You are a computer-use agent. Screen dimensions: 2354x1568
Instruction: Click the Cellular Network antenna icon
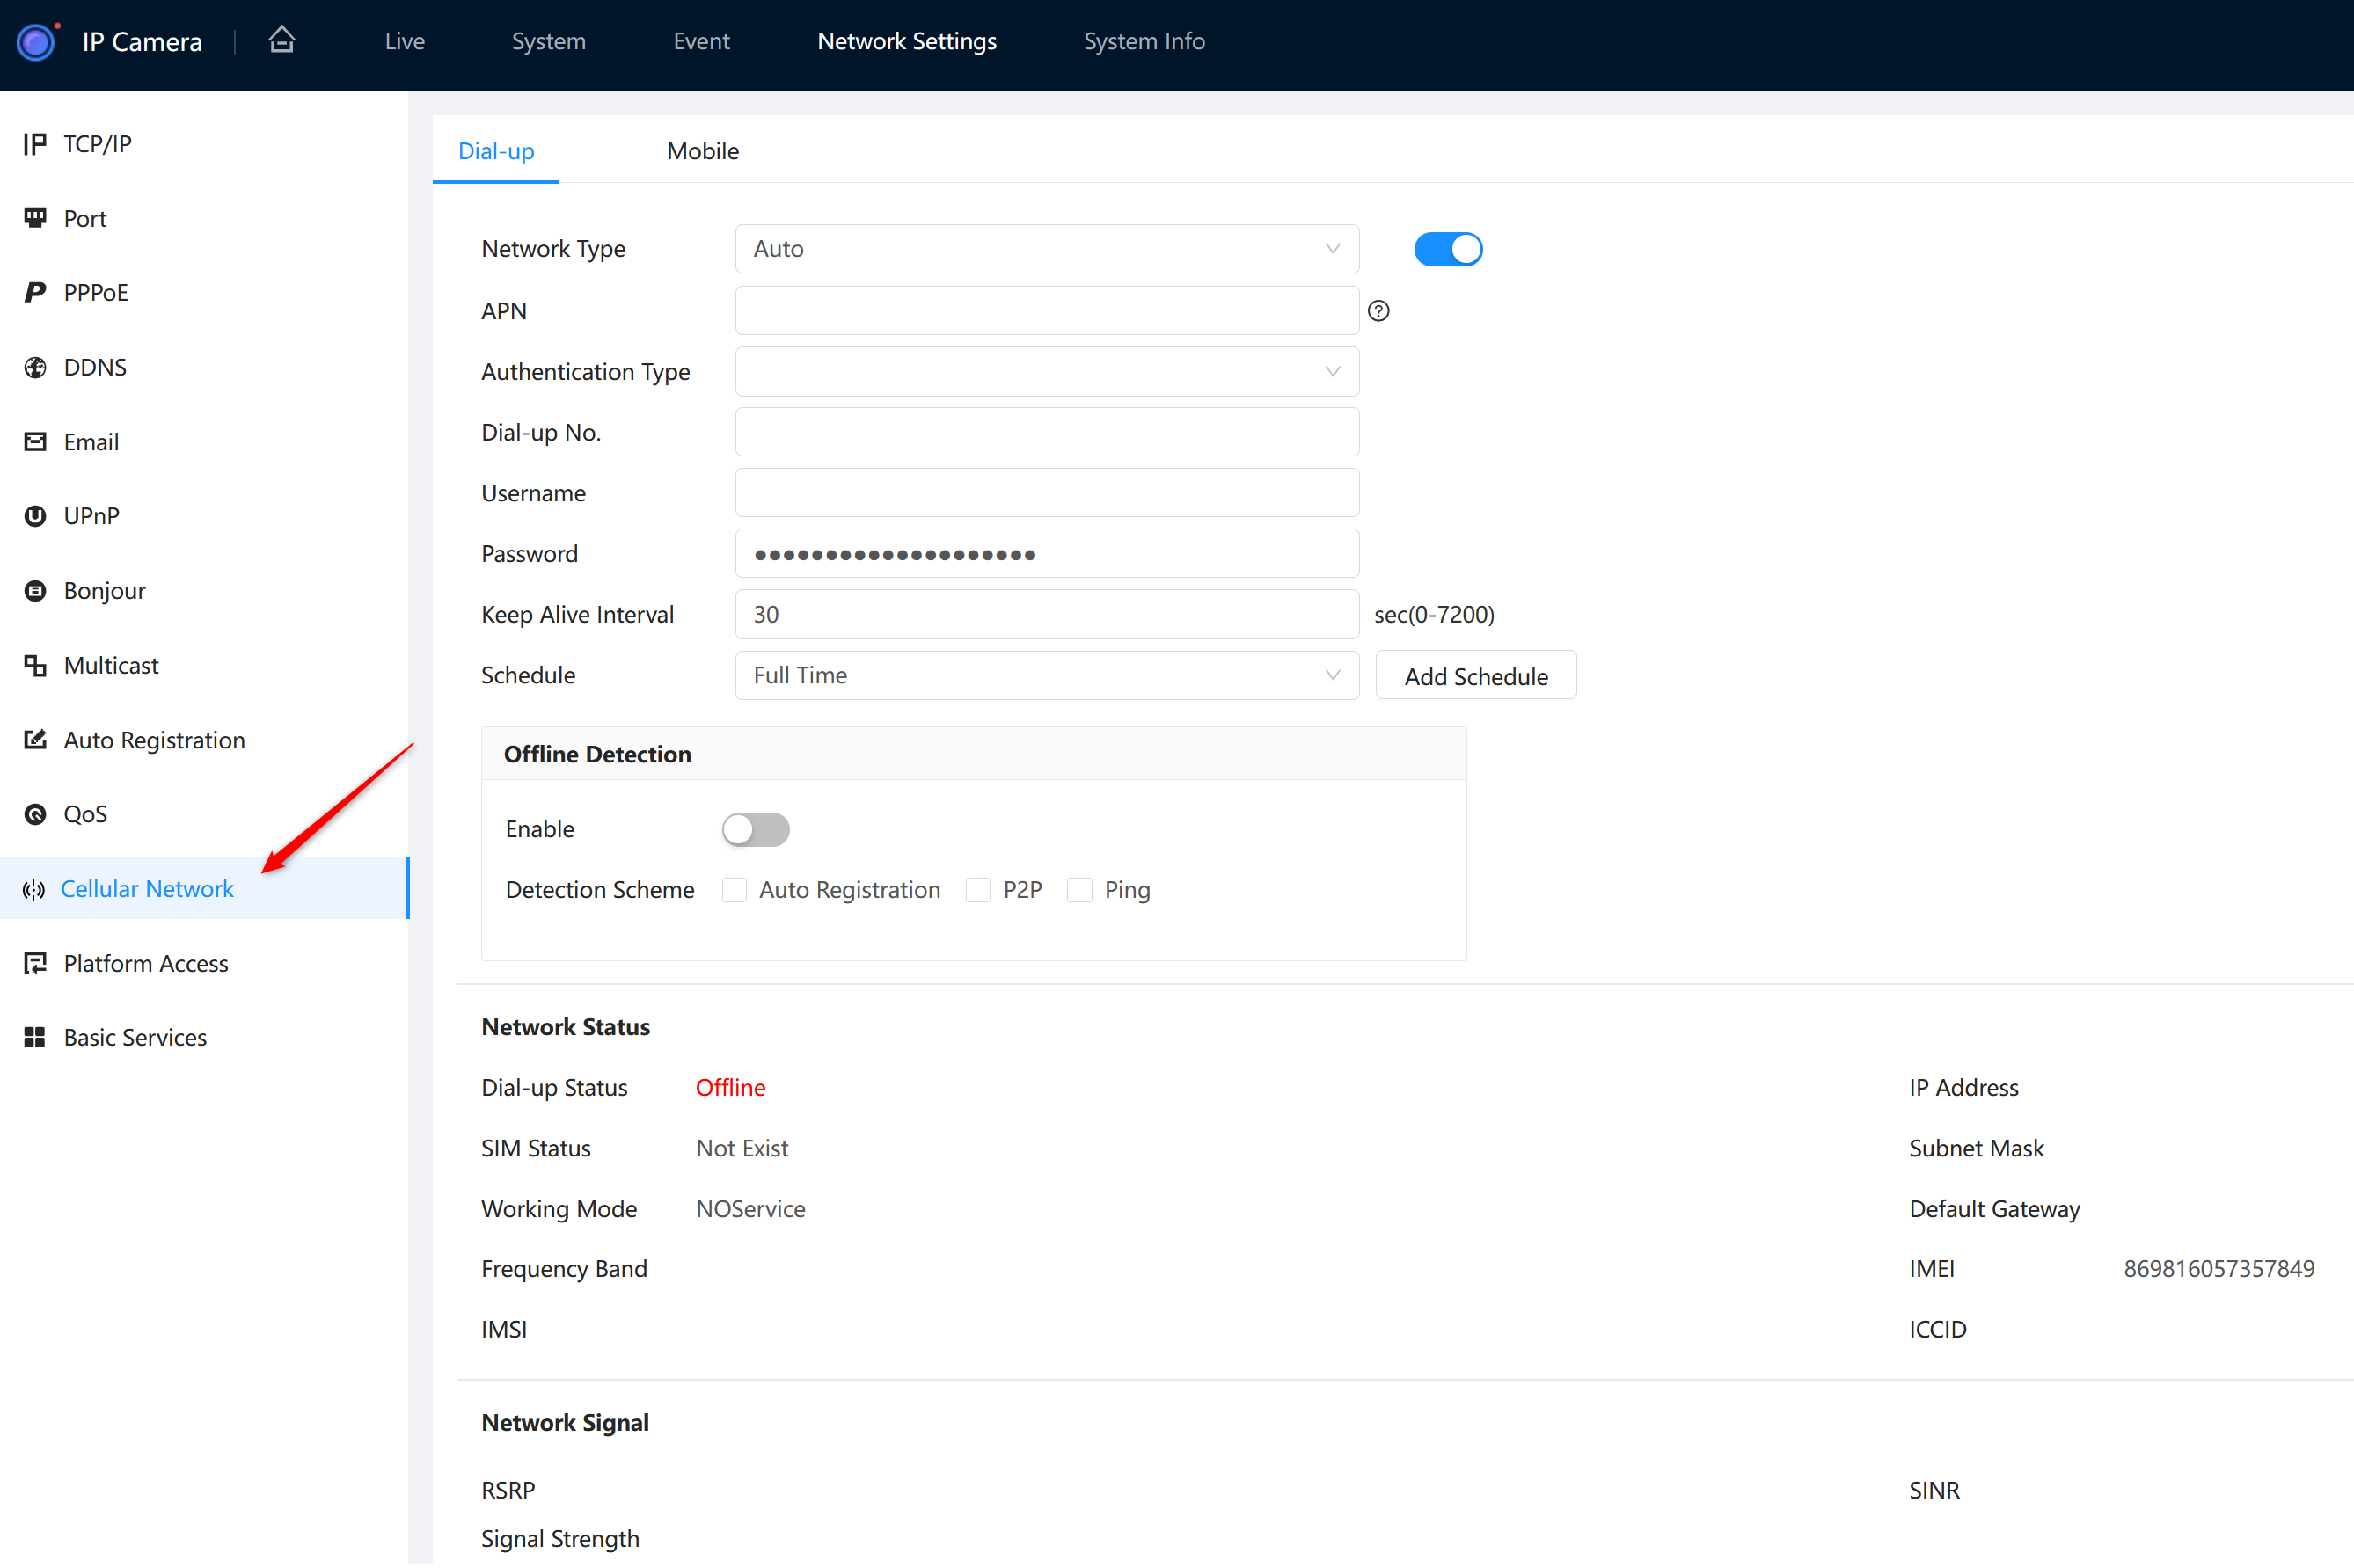pos(34,889)
